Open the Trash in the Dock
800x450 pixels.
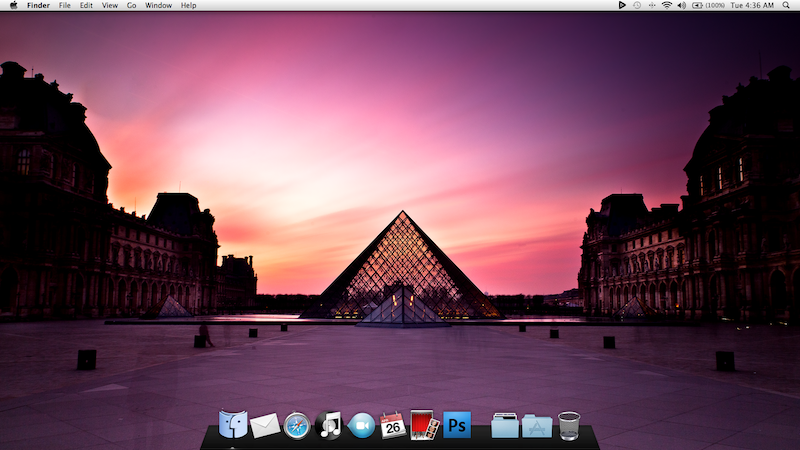[x=569, y=426]
